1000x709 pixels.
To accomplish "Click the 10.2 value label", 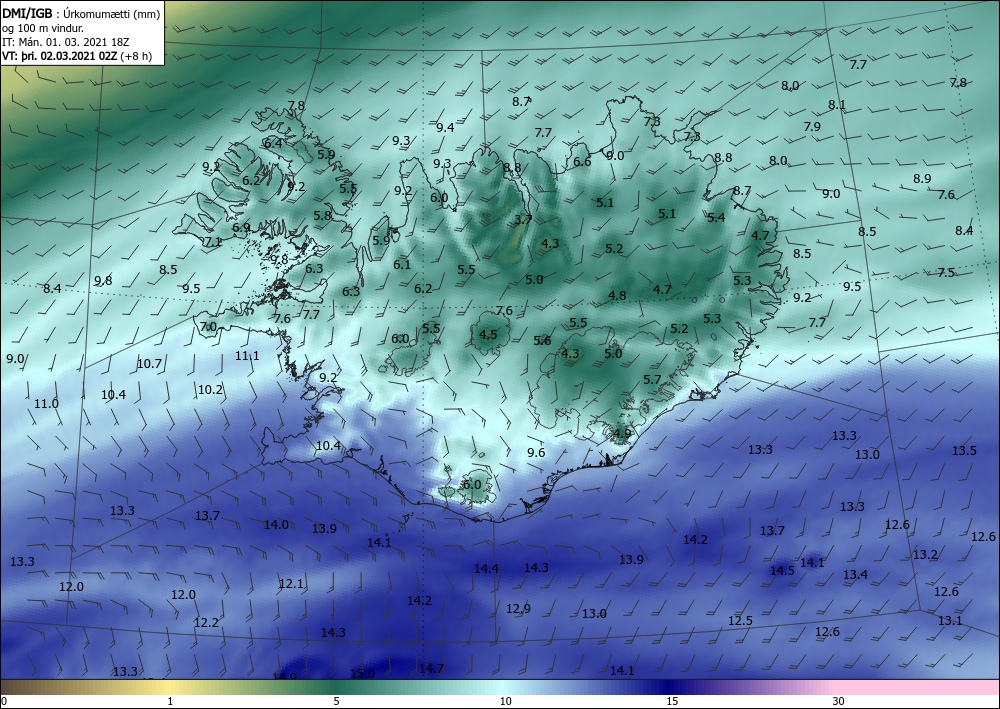I will coord(210,390).
